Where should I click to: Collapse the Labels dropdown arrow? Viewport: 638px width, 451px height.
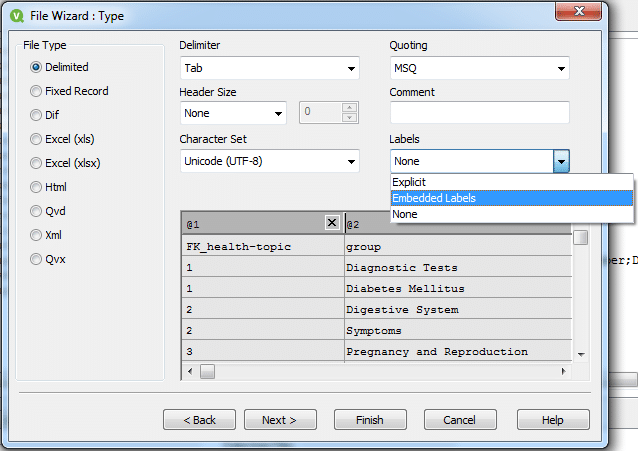pos(561,162)
